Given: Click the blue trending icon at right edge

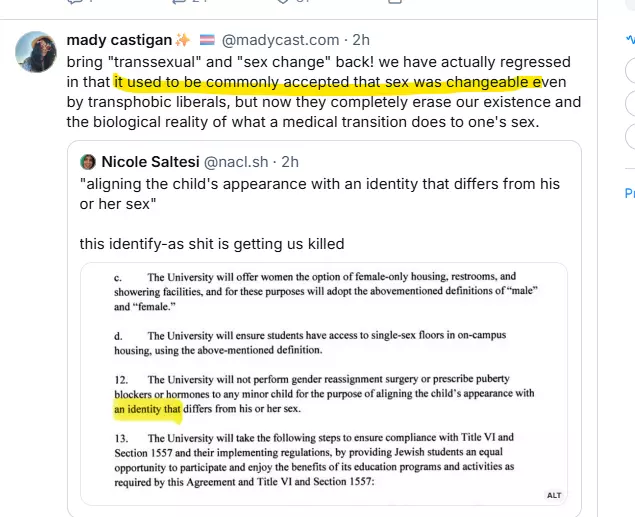Looking at the screenshot, I should tap(630, 41).
